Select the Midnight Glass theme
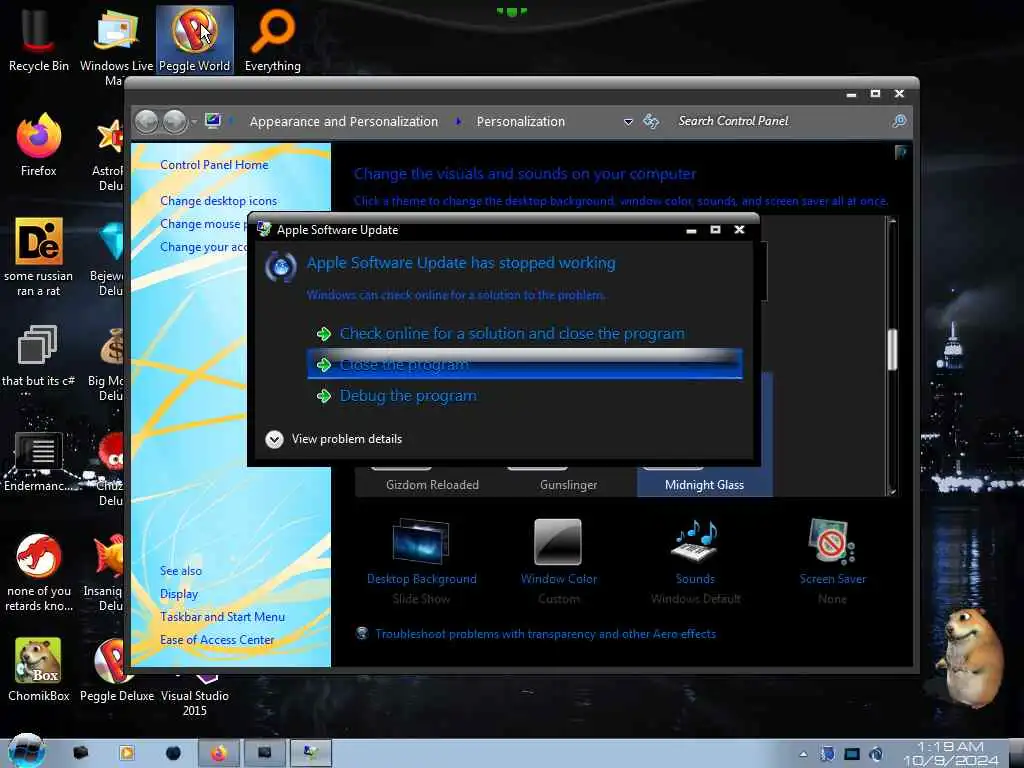The width and height of the screenshot is (1024, 768). click(x=704, y=485)
